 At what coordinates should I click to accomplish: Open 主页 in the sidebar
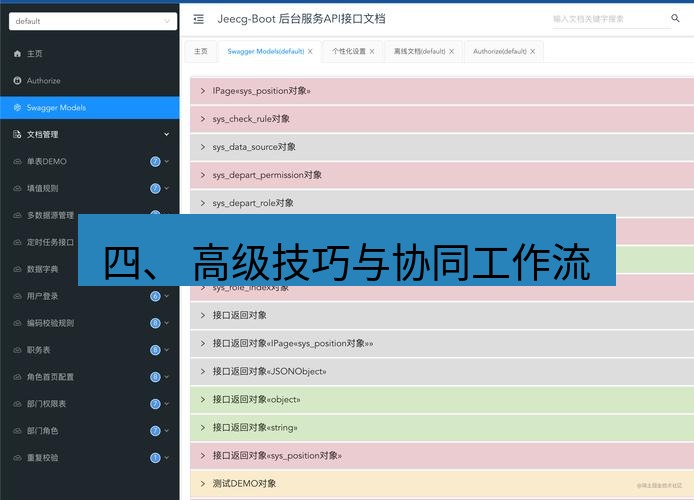click(90, 54)
